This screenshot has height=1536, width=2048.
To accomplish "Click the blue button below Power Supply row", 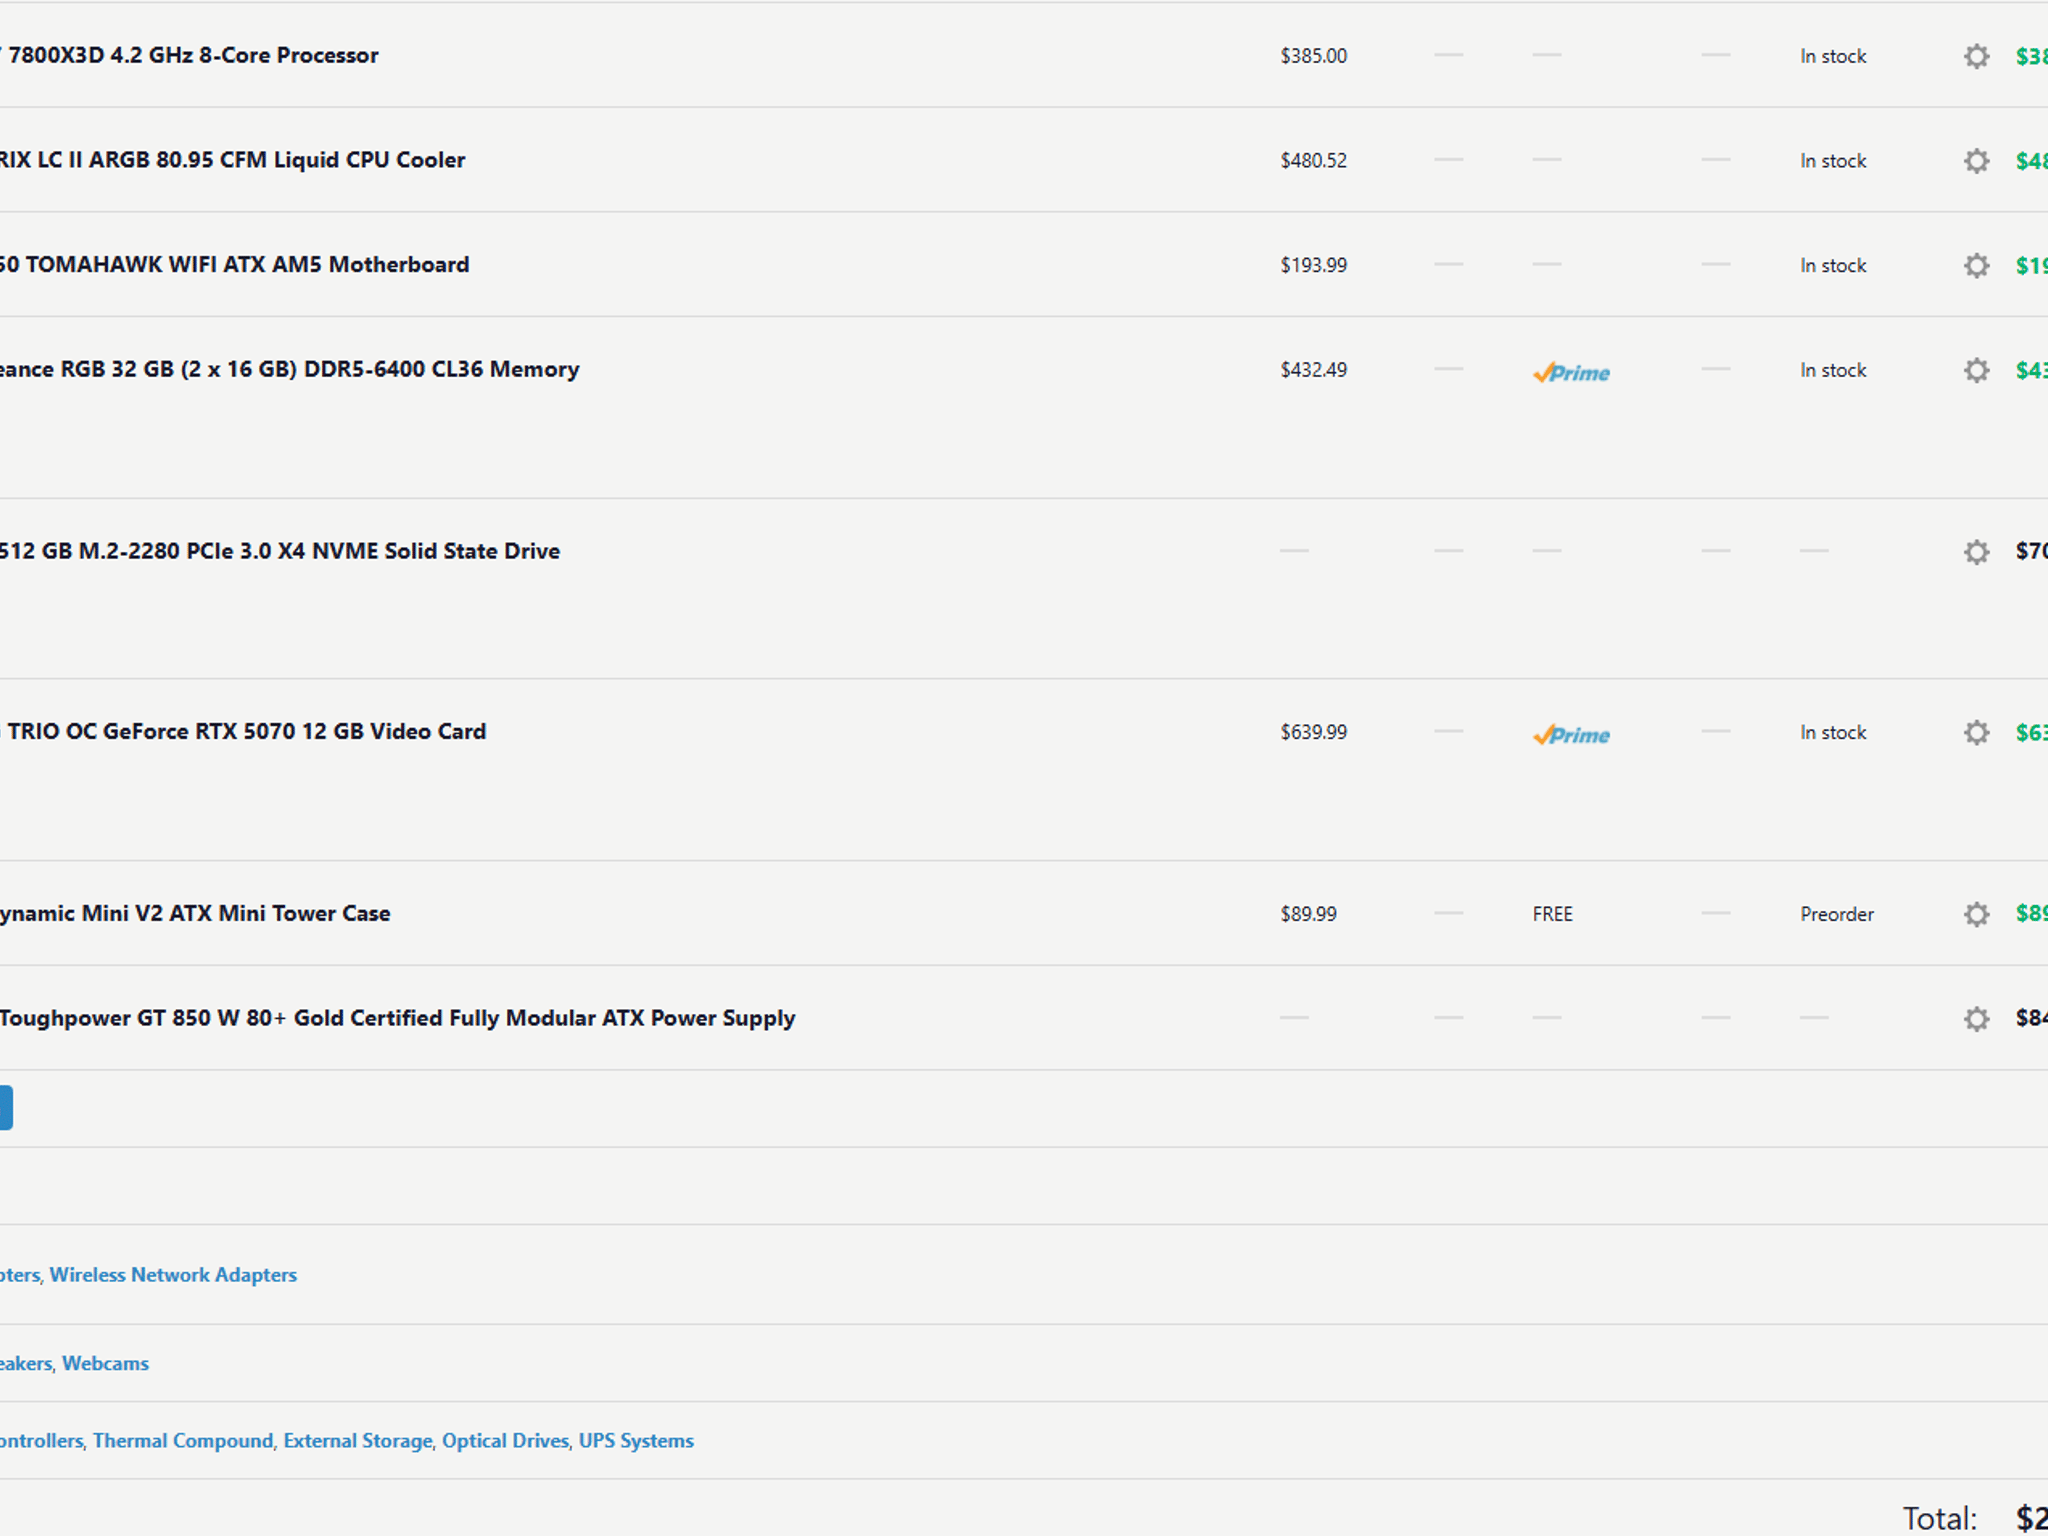I will coord(6,1108).
